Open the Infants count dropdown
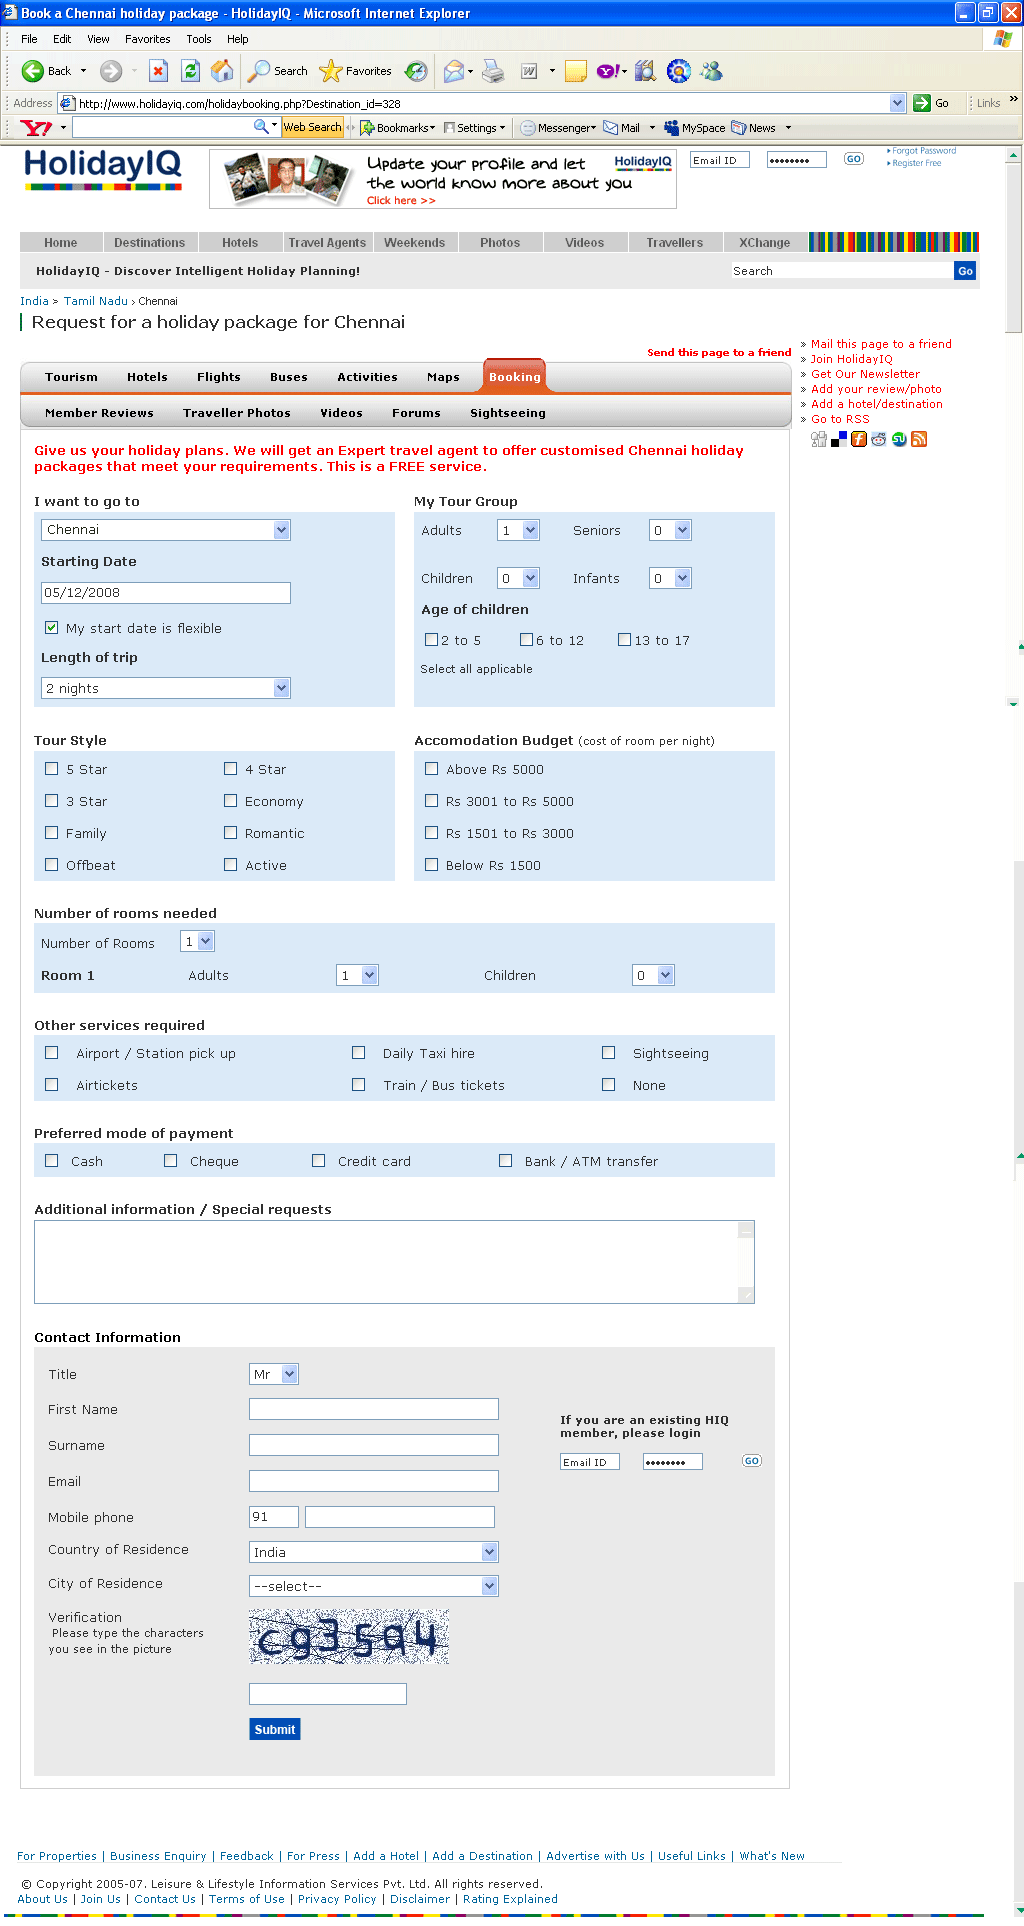Screen dimensions: 1024x1926 click(670, 578)
